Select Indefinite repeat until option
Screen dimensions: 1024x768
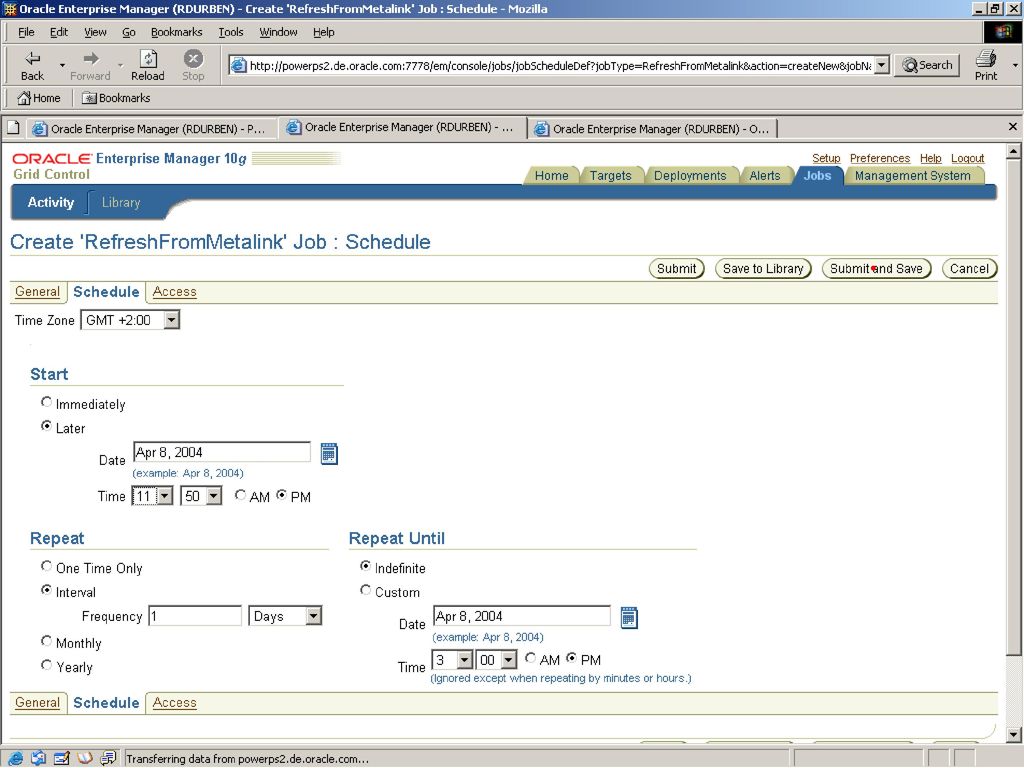[366, 566]
